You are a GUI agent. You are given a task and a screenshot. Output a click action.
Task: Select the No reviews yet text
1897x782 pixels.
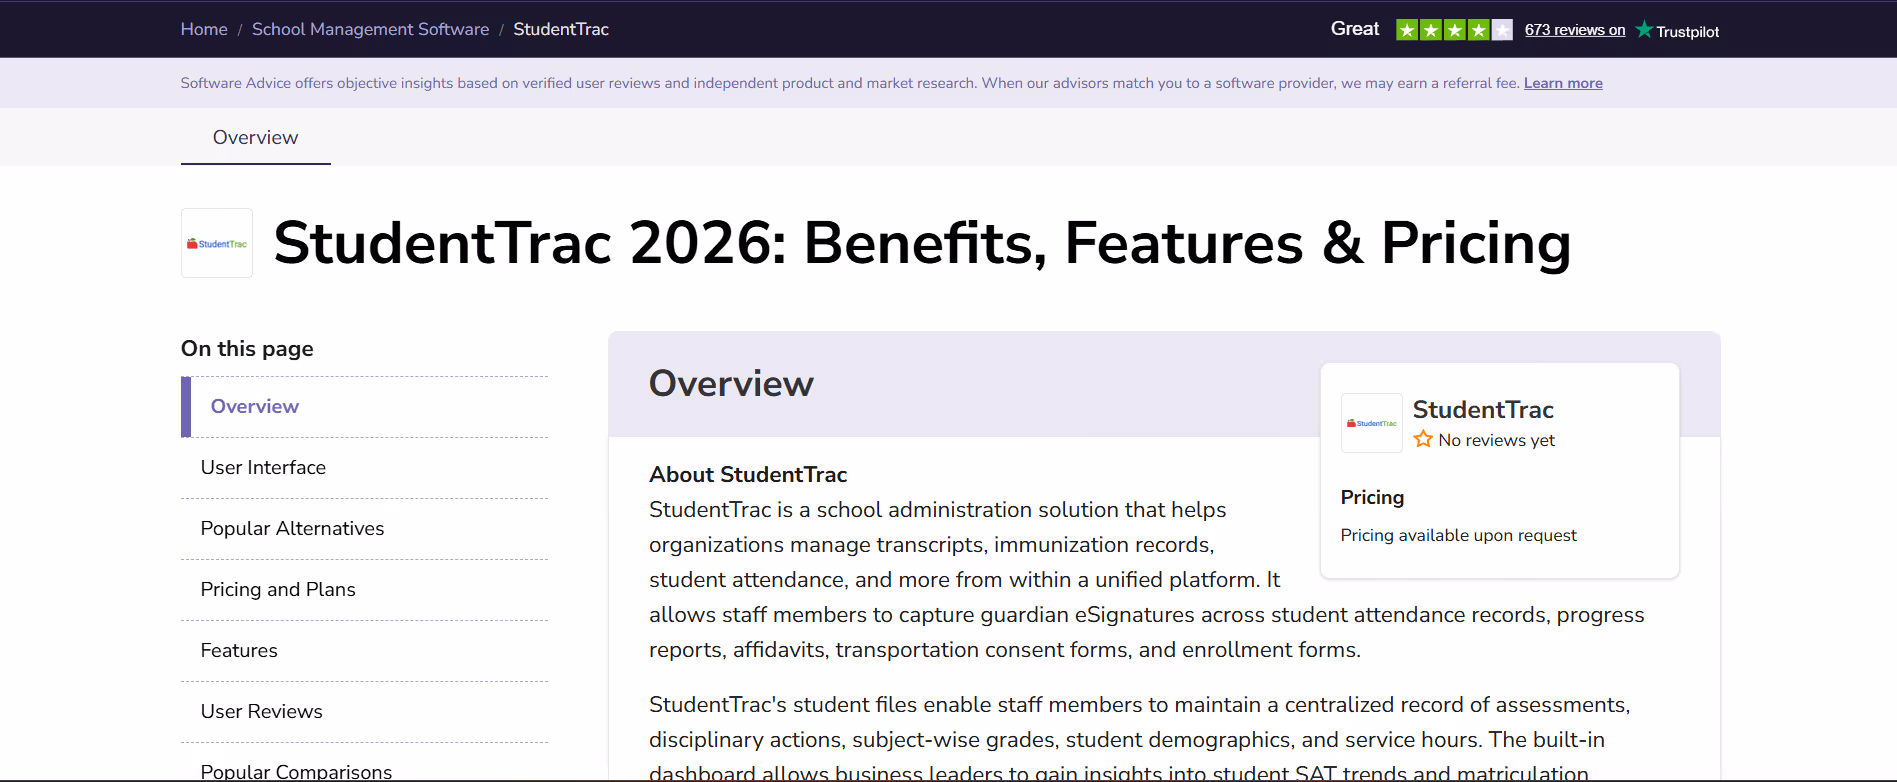pyautogui.click(x=1496, y=440)
